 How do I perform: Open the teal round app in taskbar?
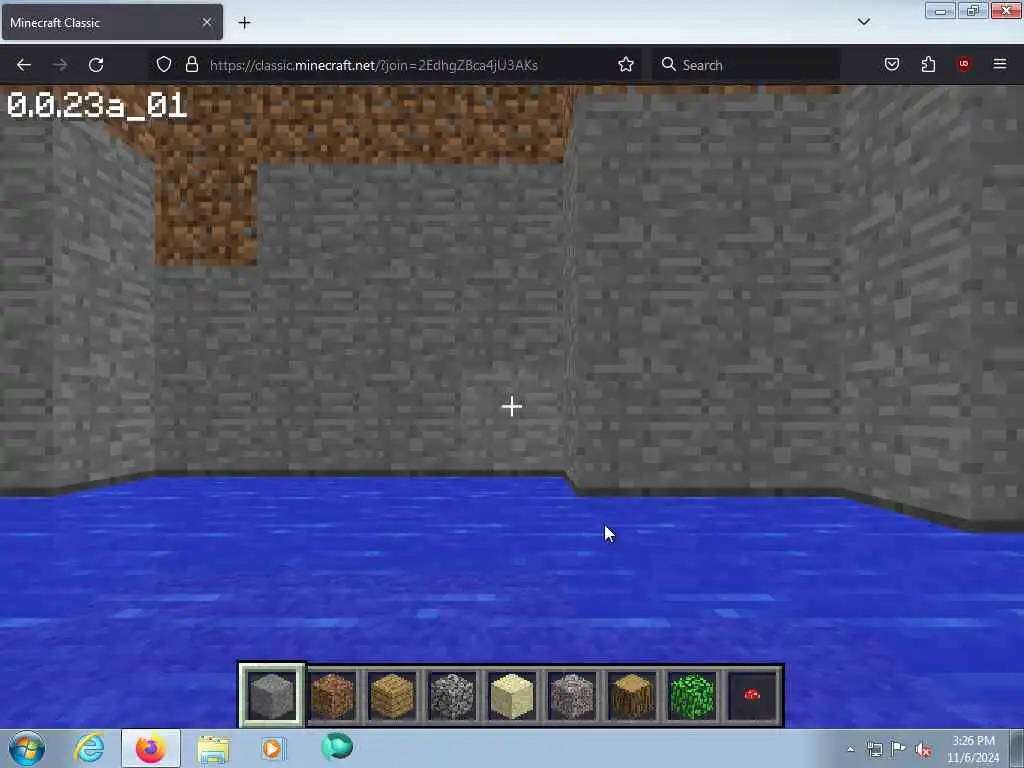(x=337, y=747)
